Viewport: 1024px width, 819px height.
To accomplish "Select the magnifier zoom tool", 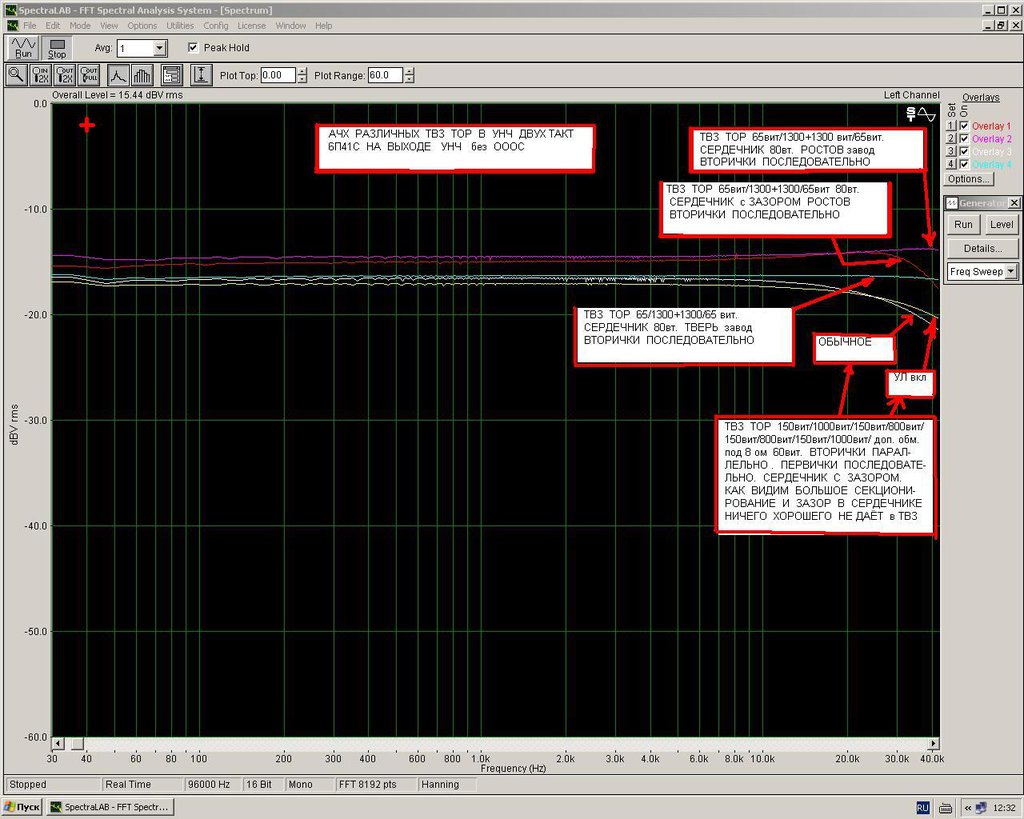I will pyautogui.click(x=16, y=75).
